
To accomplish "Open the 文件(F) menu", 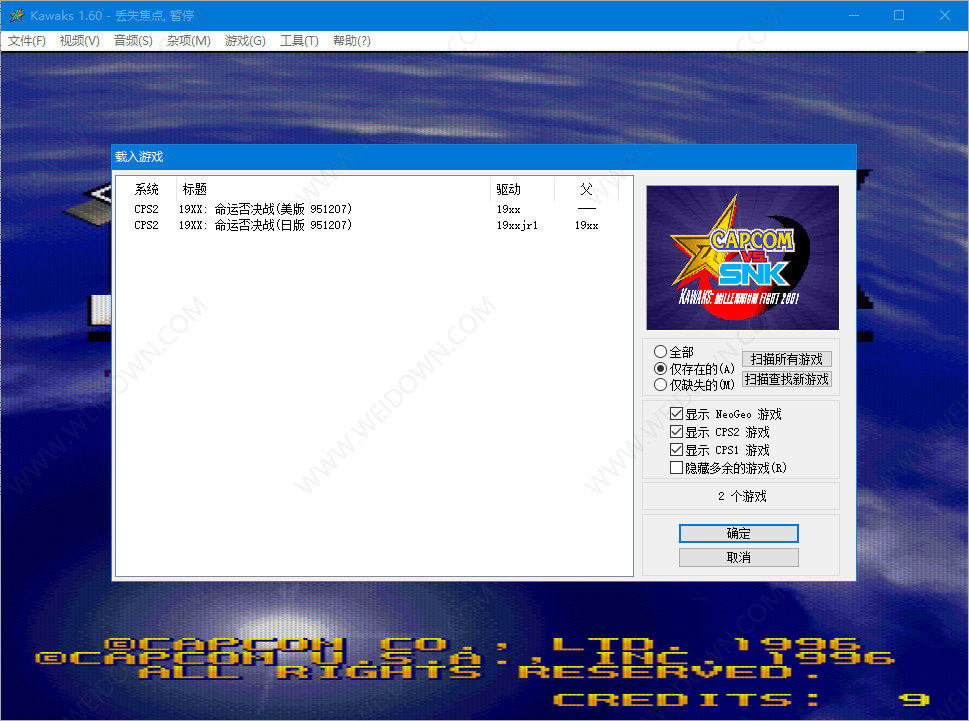I will coord(27,41).
